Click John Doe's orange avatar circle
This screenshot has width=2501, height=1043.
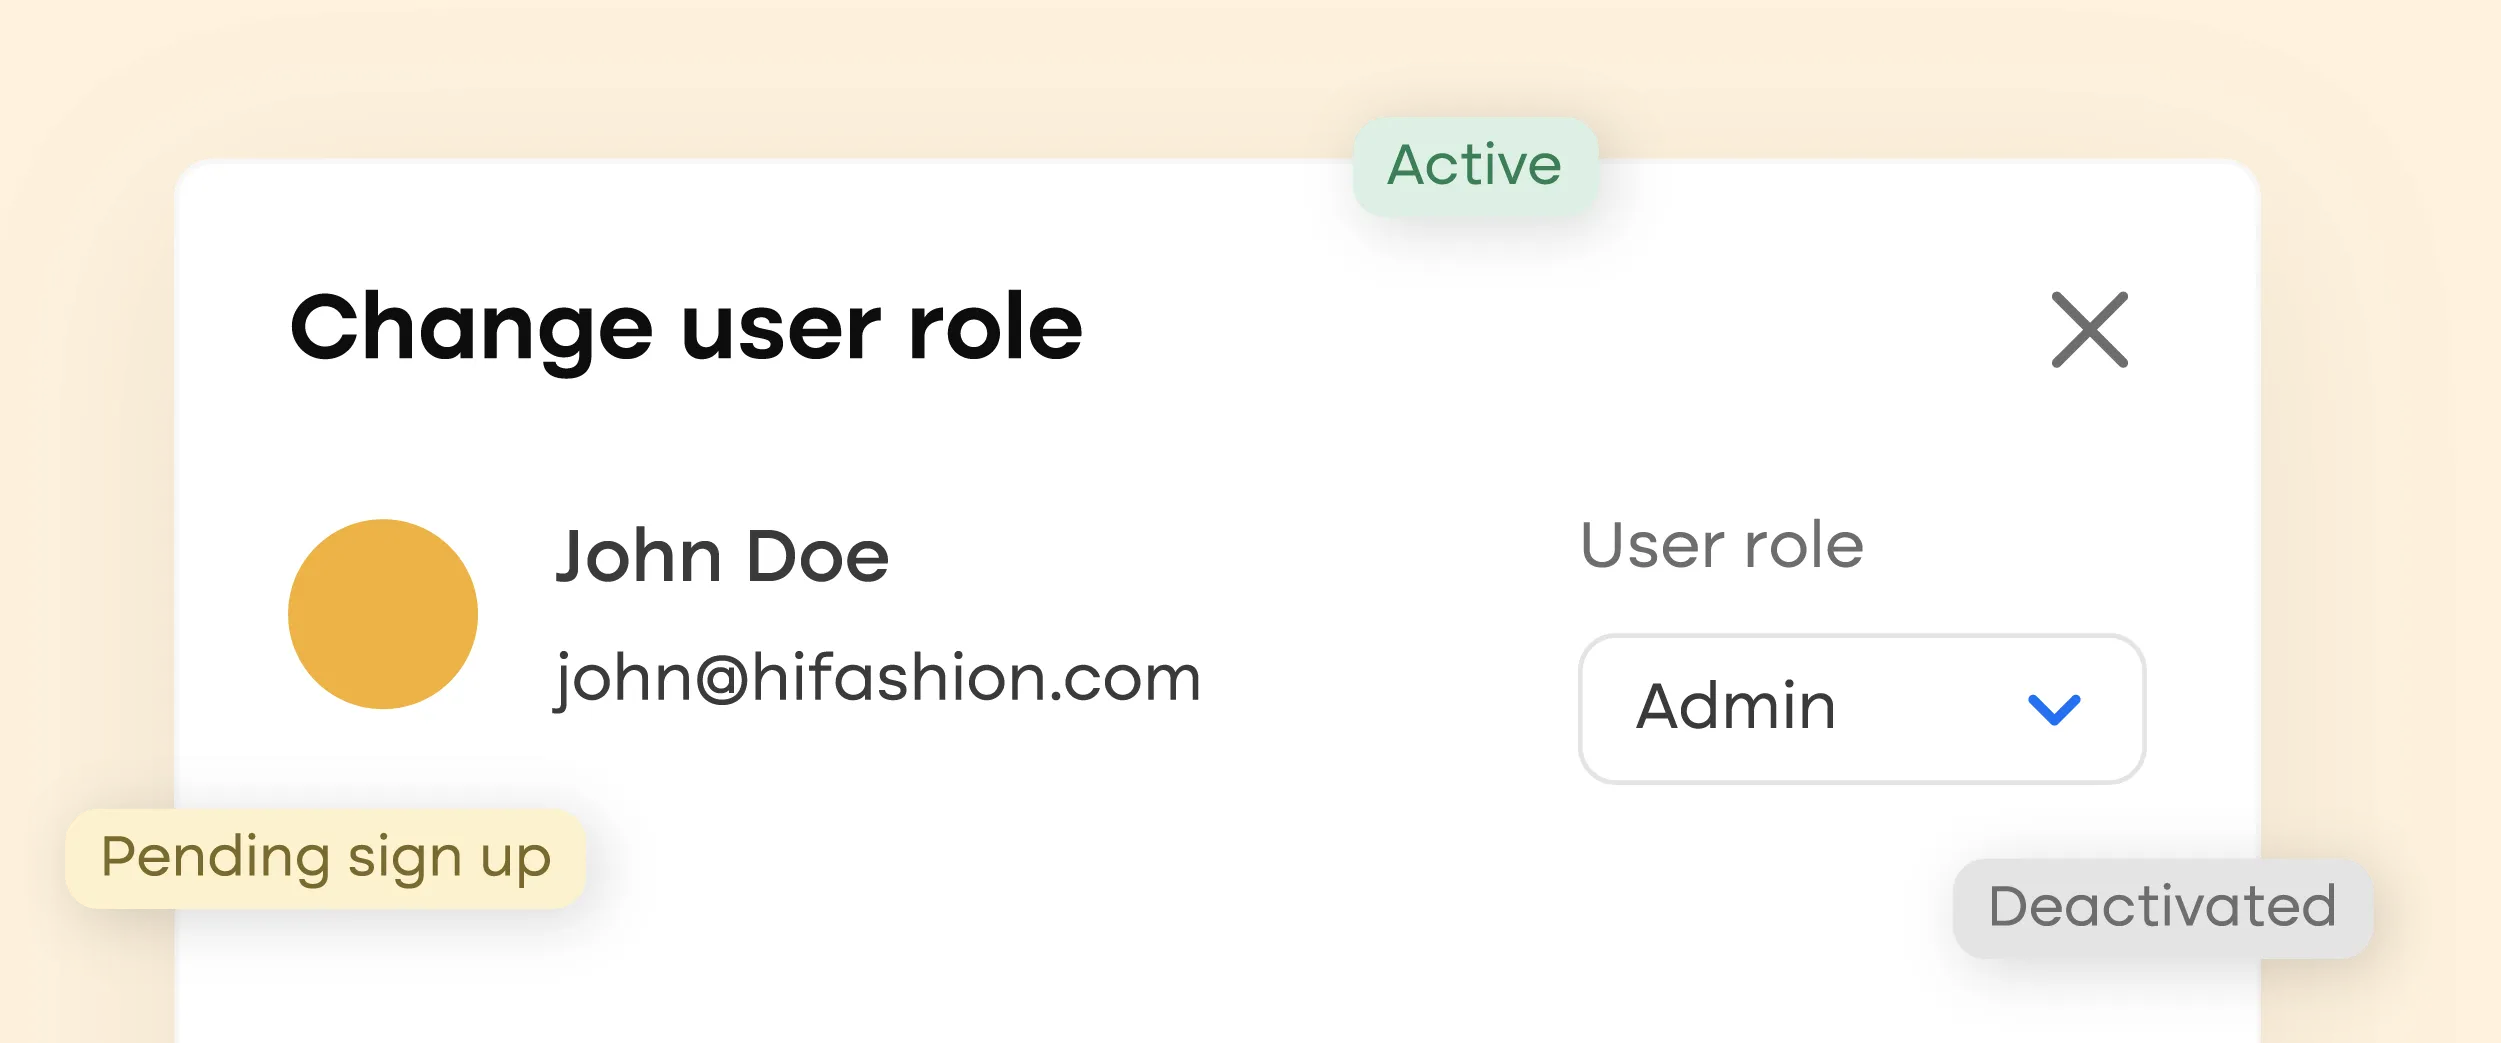[383, 614]
